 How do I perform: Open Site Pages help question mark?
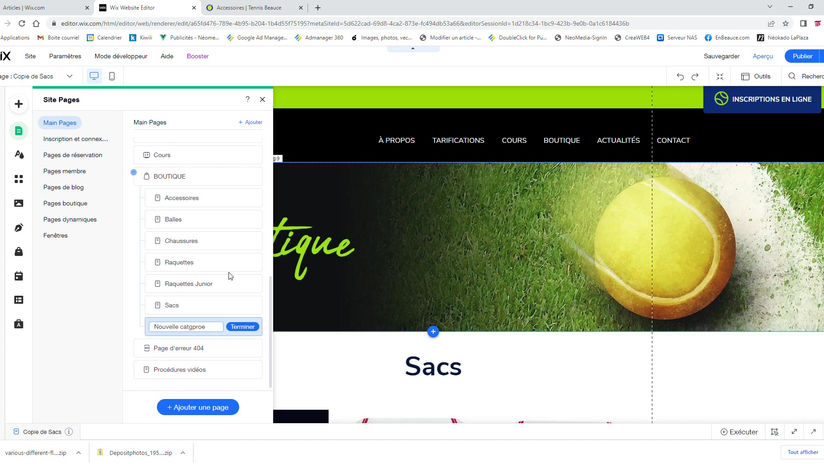click(248, 99)
